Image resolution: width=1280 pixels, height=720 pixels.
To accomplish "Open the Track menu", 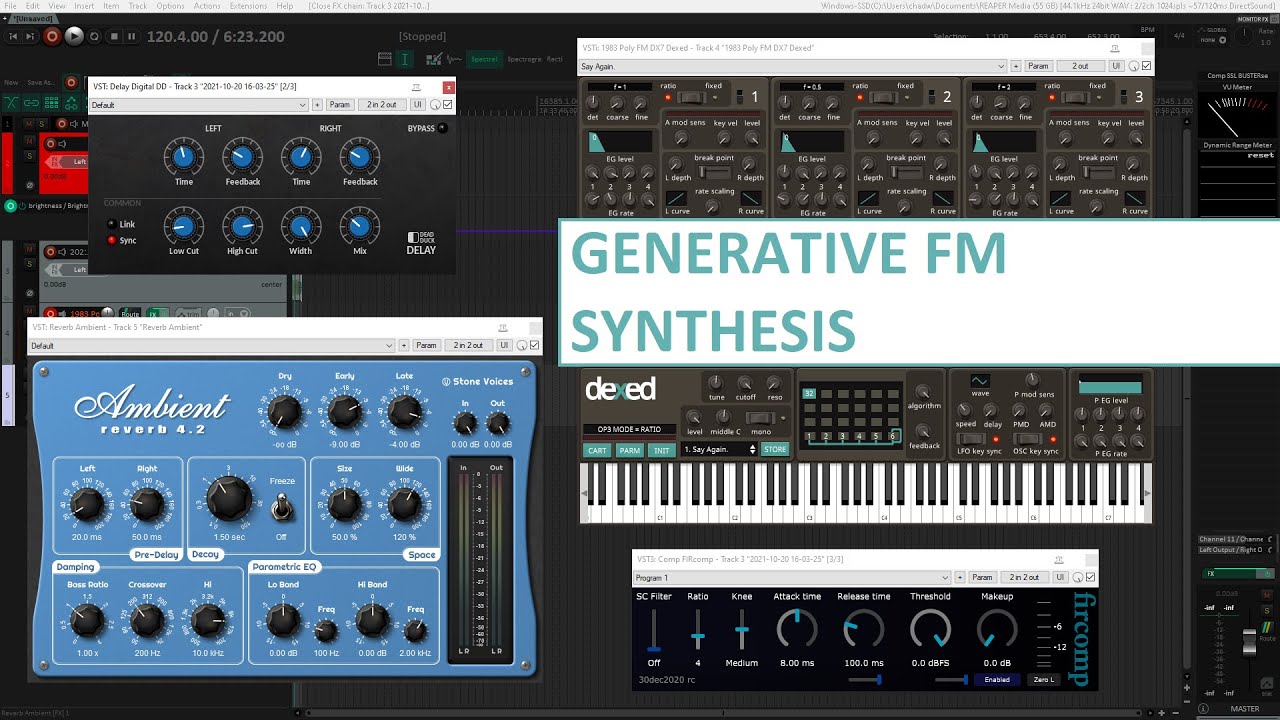I will tap(137, 6).
